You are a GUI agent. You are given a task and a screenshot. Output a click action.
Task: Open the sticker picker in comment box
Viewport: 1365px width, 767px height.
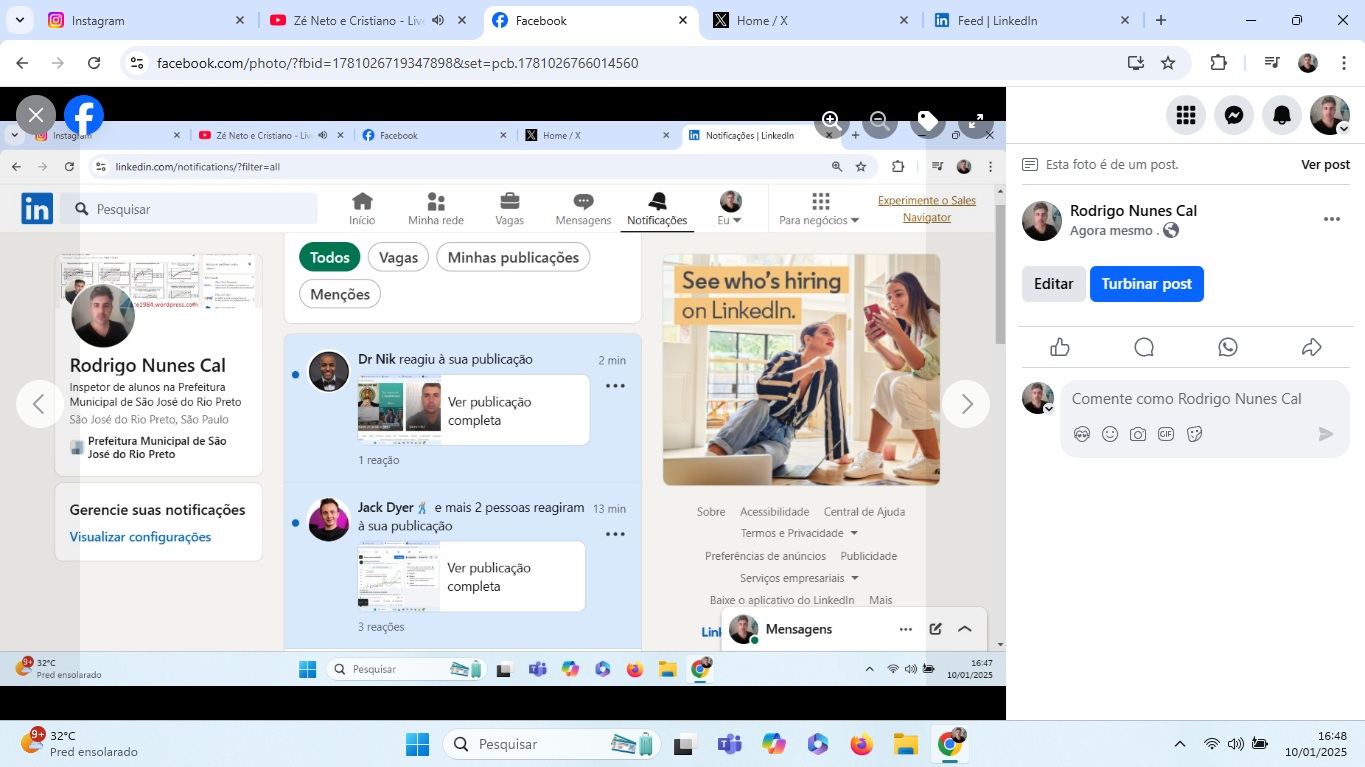(x=1194, y=434)
